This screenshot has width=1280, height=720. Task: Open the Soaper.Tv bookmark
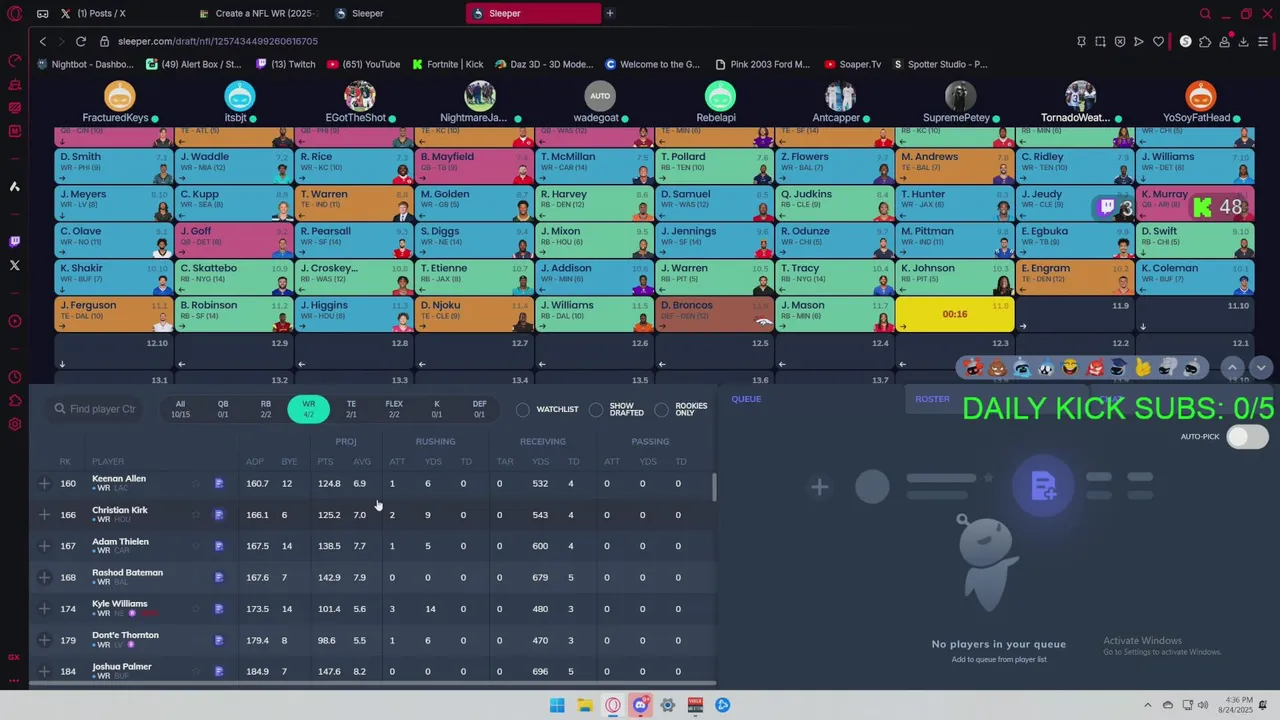tap(853, 64)
